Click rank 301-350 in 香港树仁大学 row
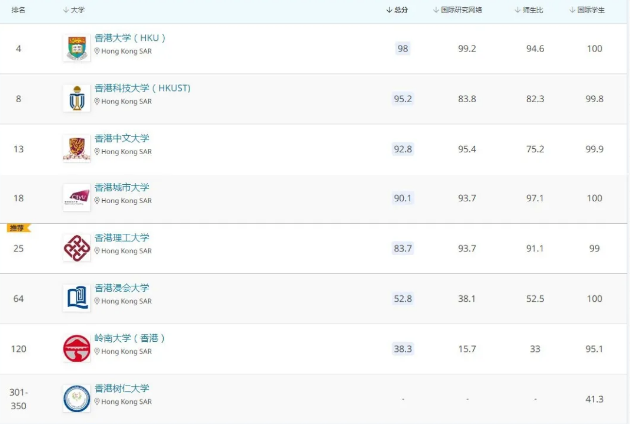 (18, 399)
